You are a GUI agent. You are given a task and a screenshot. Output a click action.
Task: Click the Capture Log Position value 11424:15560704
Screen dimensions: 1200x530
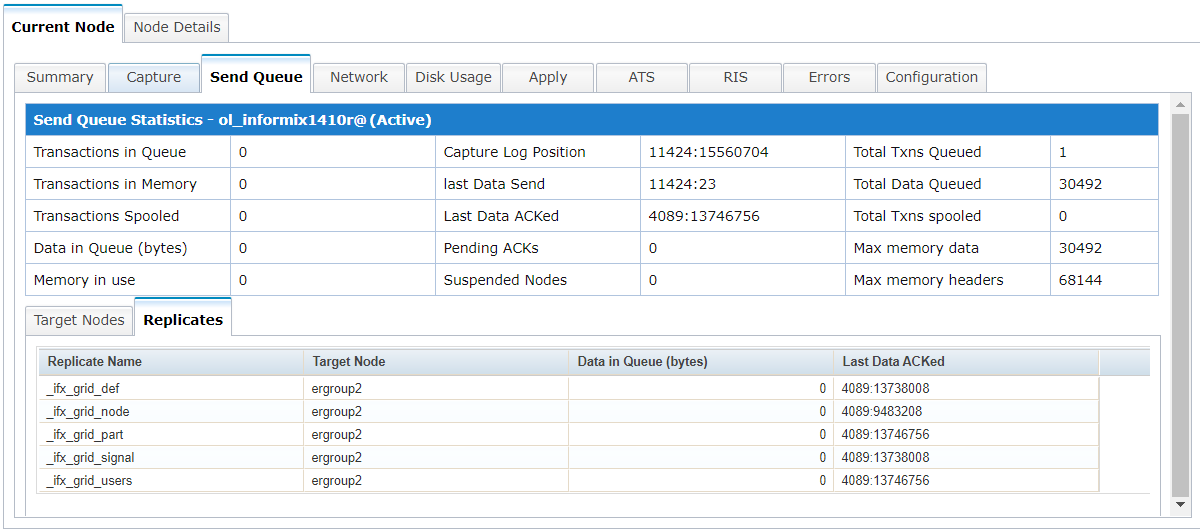point(709,152)
